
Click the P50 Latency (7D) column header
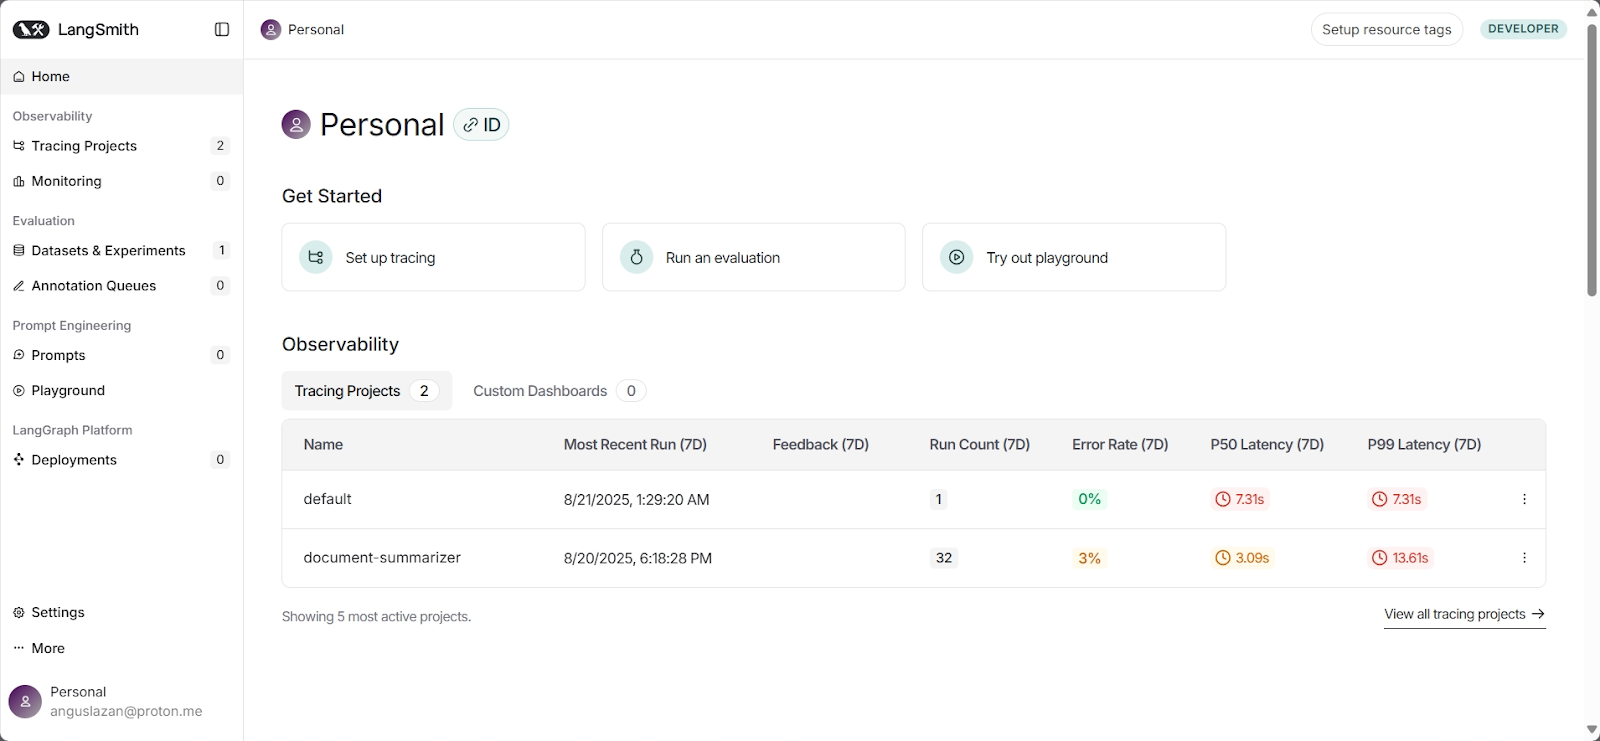1267,445
